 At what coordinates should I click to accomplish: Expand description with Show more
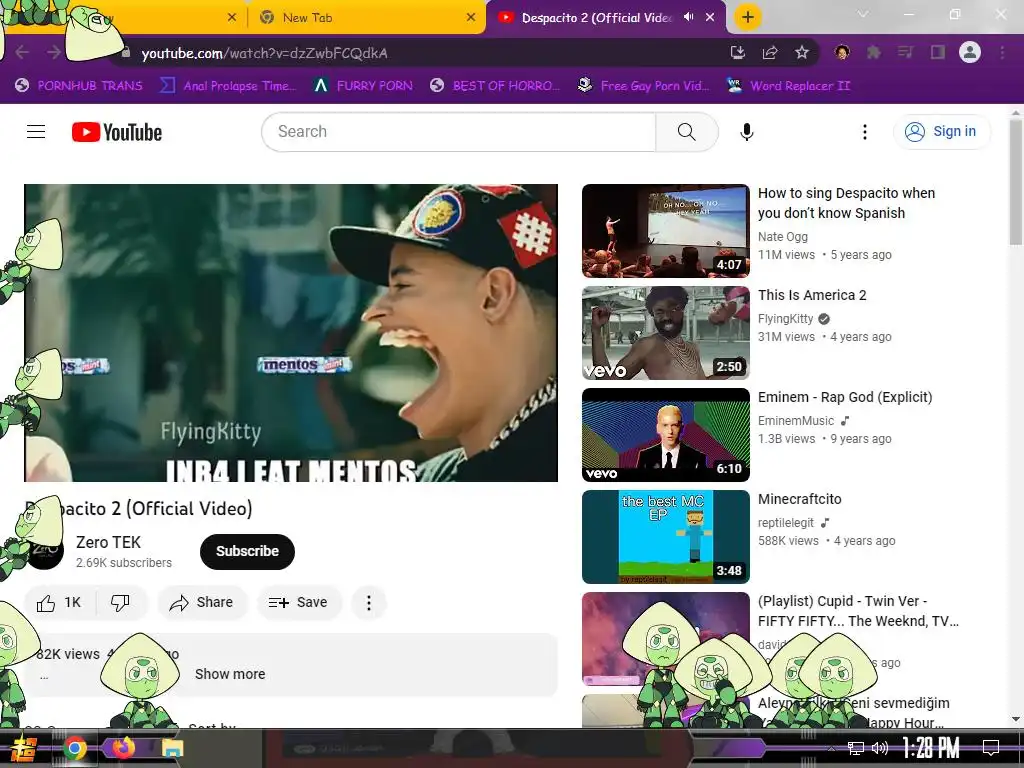(230, 674)
